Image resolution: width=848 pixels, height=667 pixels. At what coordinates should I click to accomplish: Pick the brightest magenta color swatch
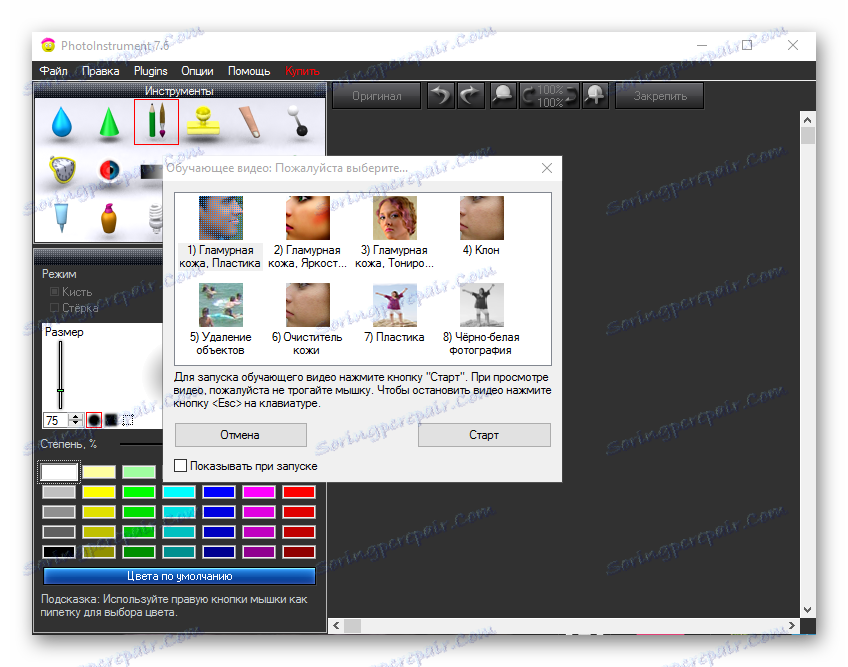tap(259, 492)
